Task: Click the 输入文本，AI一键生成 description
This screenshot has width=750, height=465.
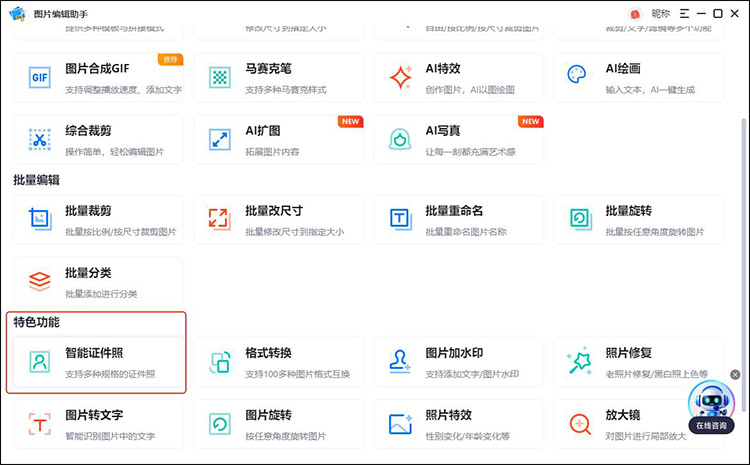Action: 650,89
